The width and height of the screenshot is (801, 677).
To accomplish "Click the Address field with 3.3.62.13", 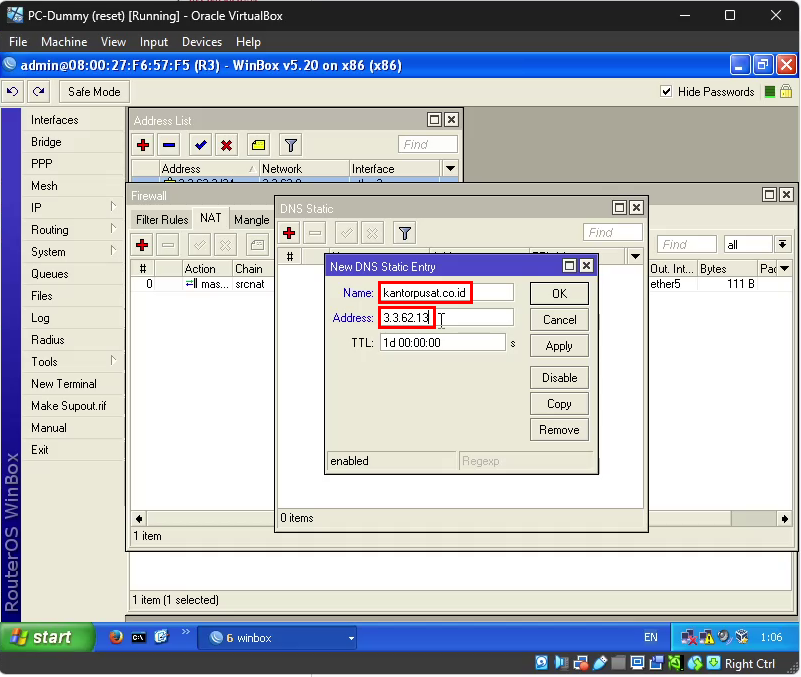I will (446, 318).
